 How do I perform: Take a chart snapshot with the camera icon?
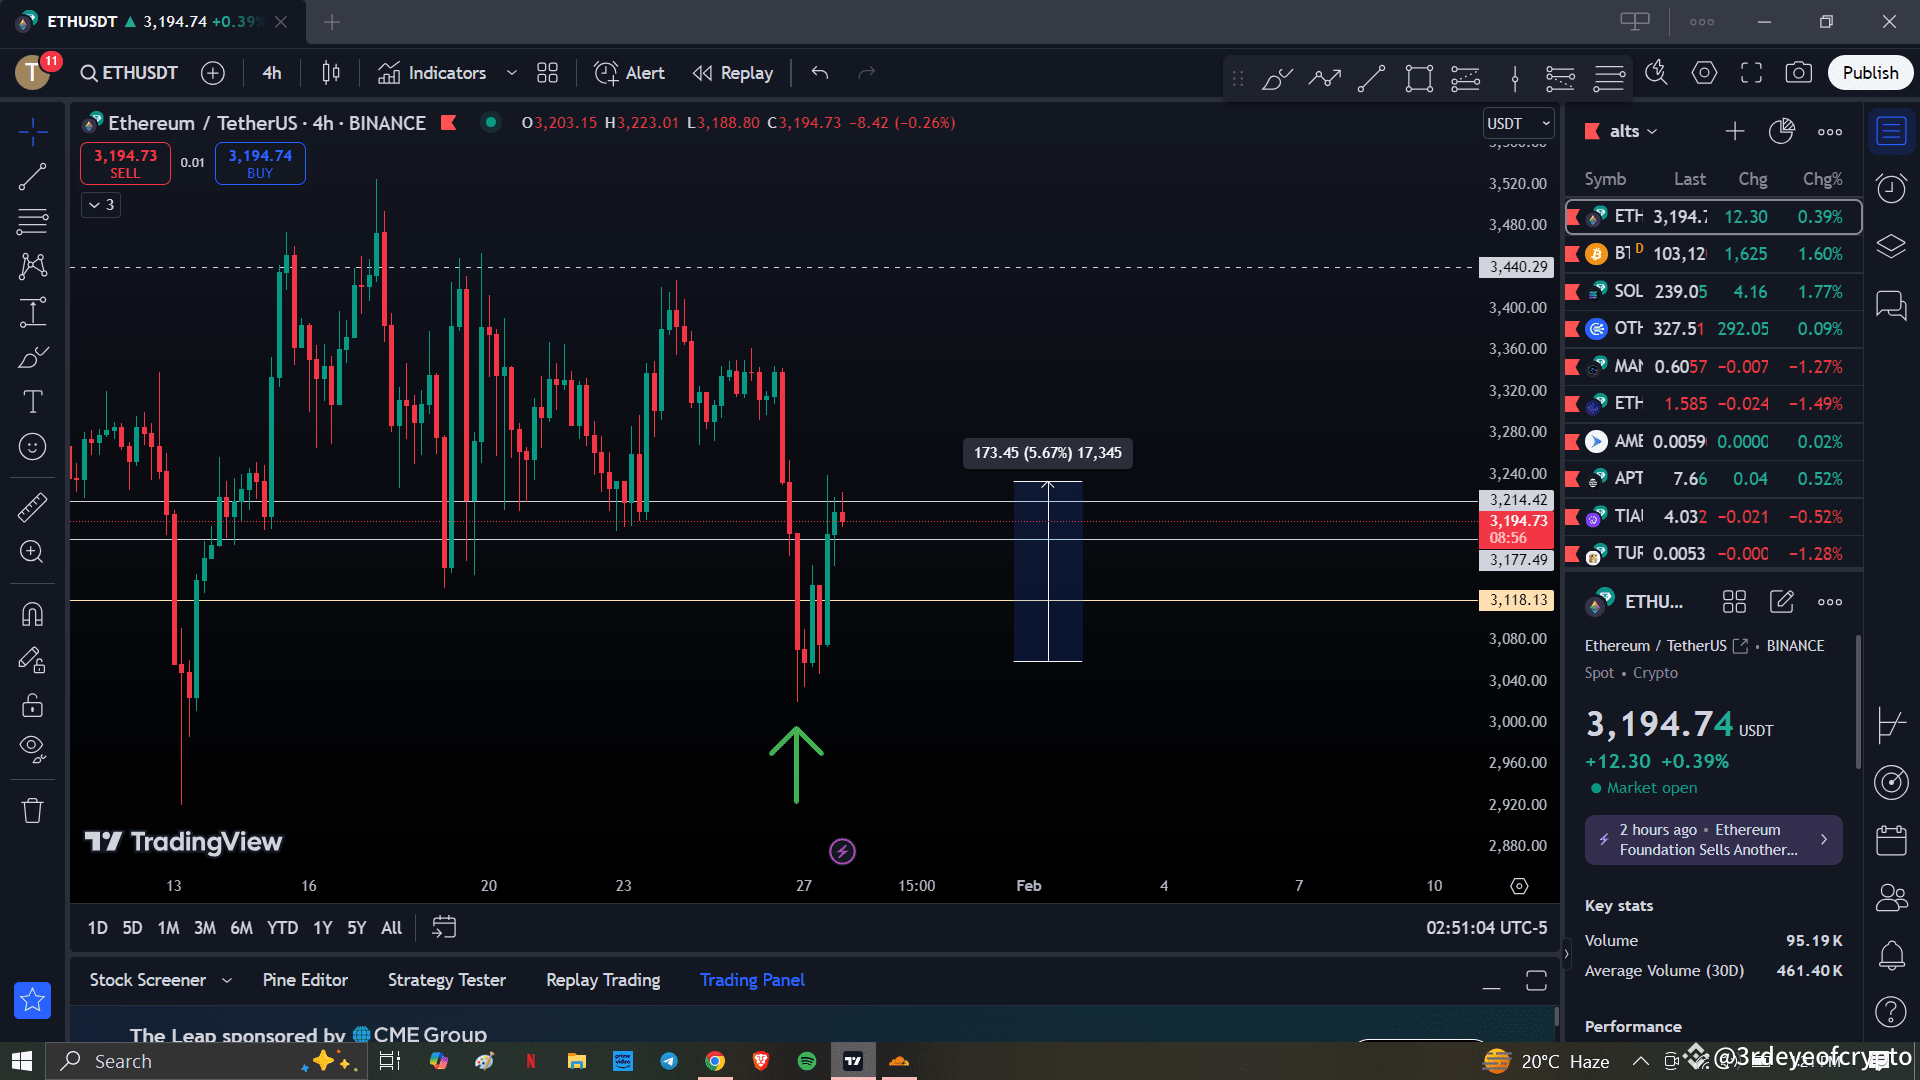click(1799, 72)
